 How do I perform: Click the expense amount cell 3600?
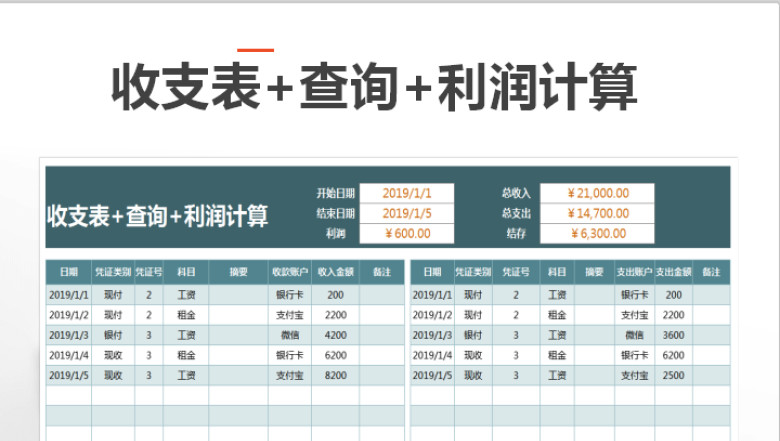pyautogui.click(x=674, y=335)
